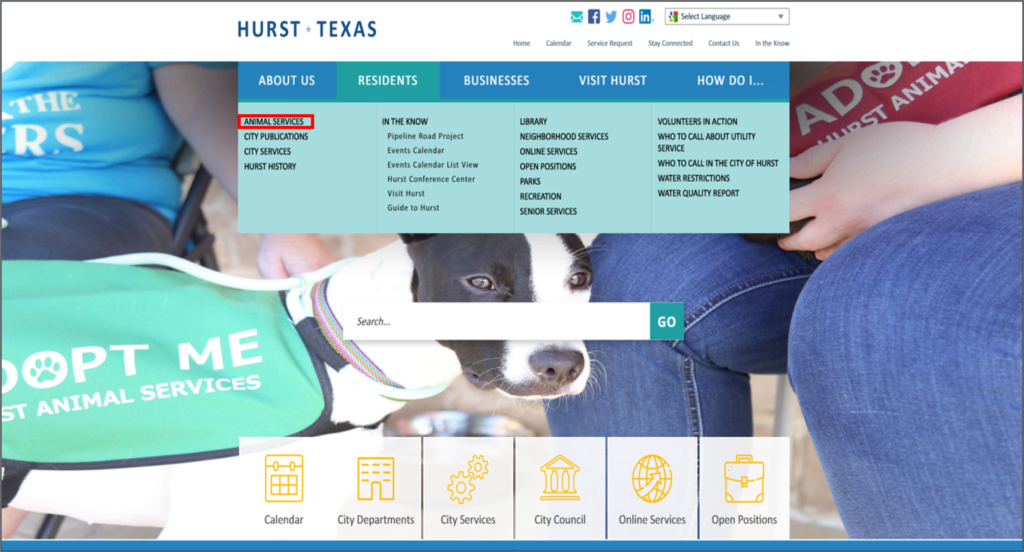Image resolution: width=1024 pixels, height=552 pixels.
Task: Select Volunteers in Action menu entry
Action: pos(697,122)
